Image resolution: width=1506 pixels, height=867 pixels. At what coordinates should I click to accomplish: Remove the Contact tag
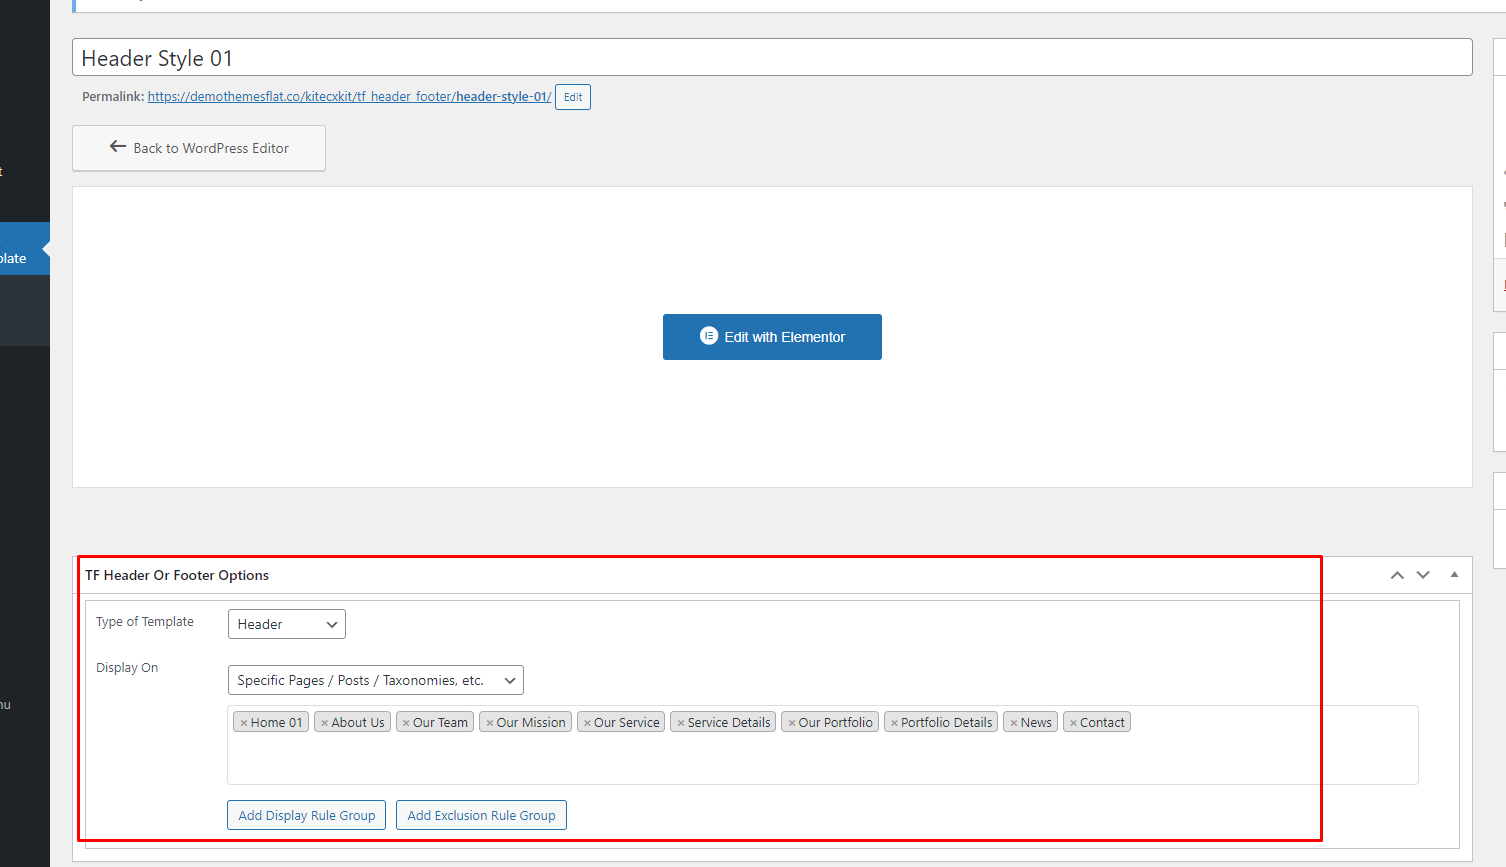click(x=1073, y=723)
